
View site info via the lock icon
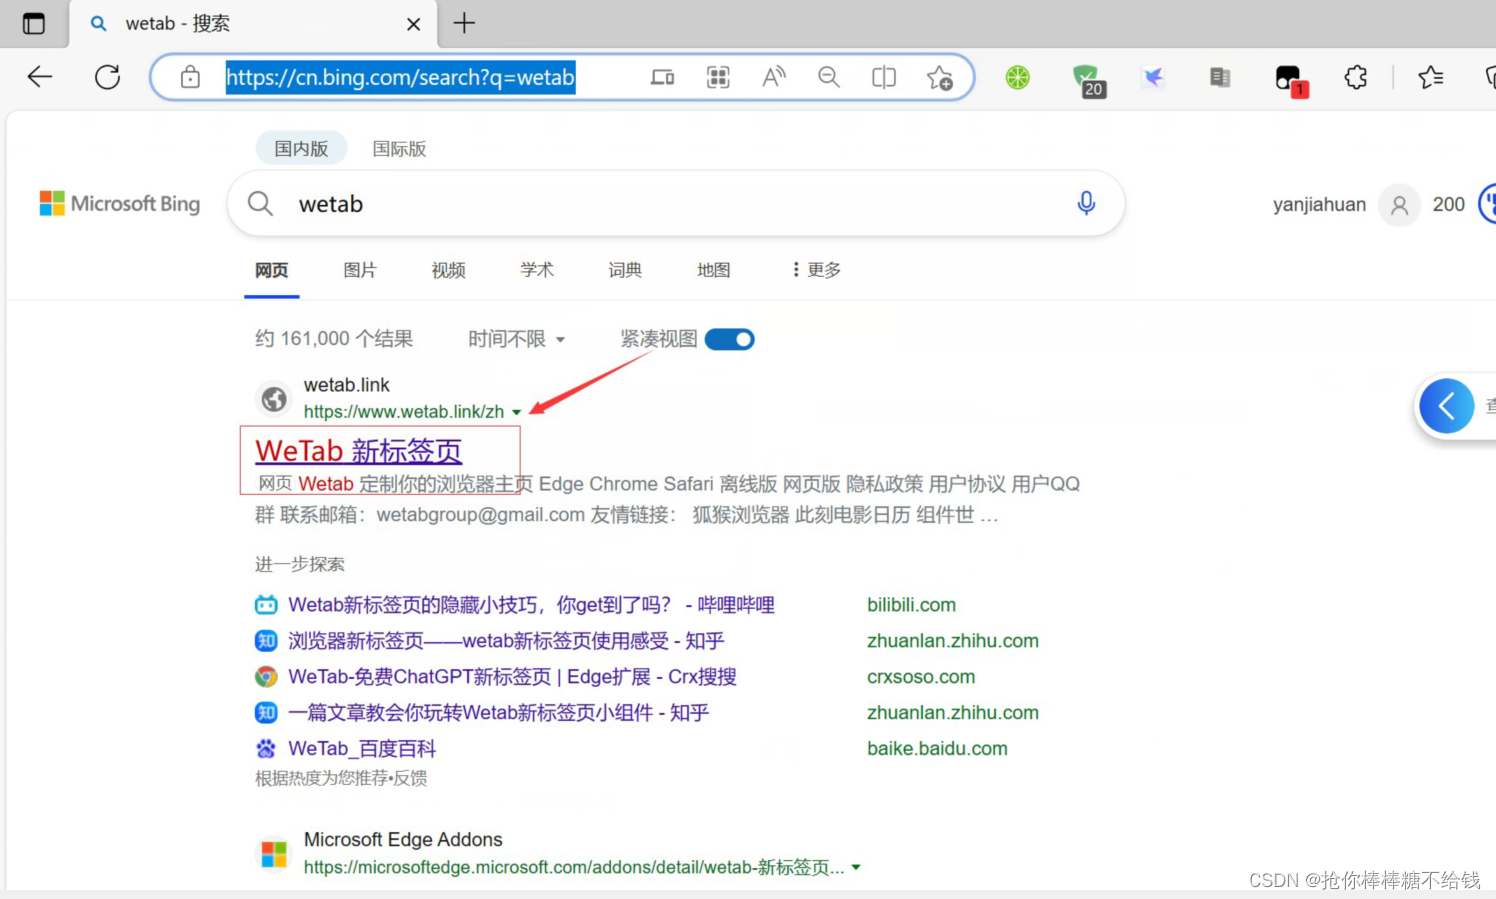coord(190,77)
